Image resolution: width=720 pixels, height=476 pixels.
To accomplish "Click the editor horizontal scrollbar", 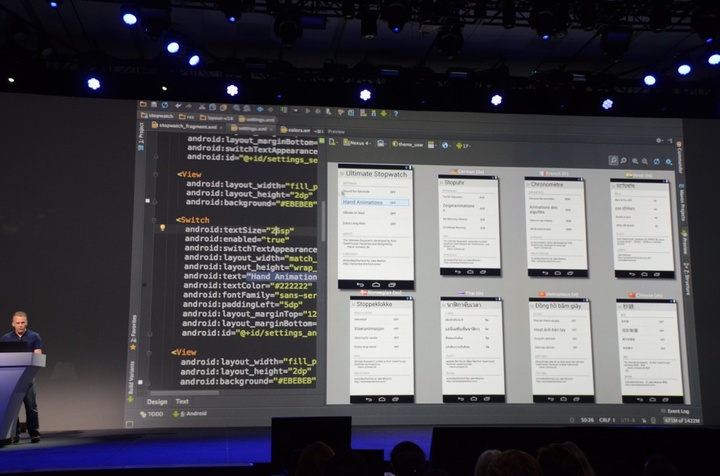I will tap(185, 393).
